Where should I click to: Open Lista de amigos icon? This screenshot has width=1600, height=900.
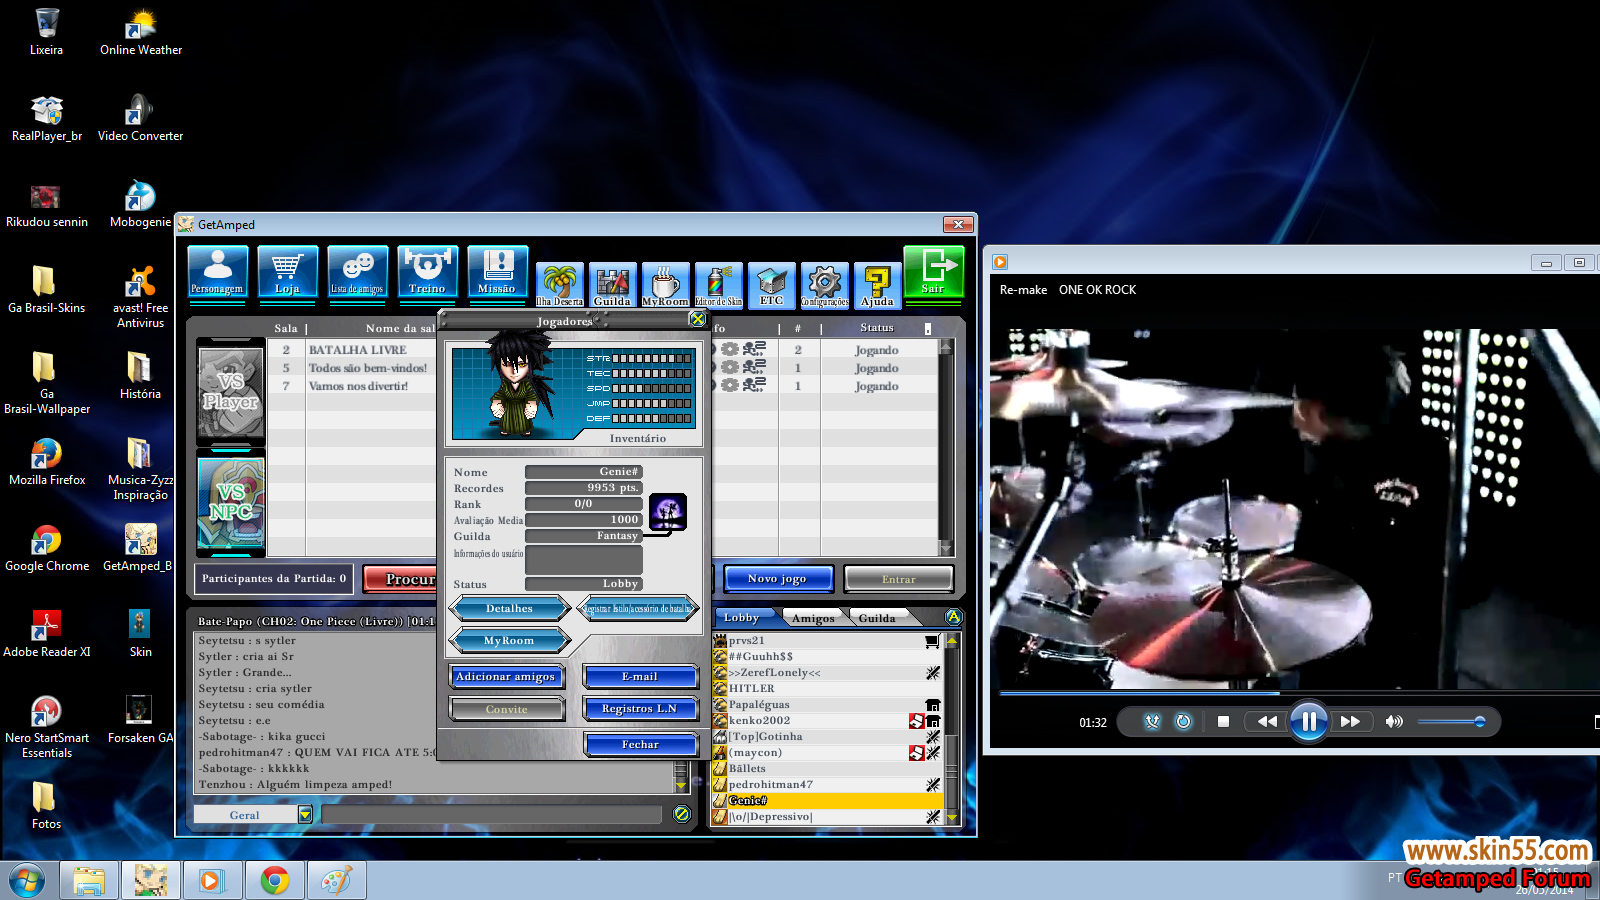[357, 273]
